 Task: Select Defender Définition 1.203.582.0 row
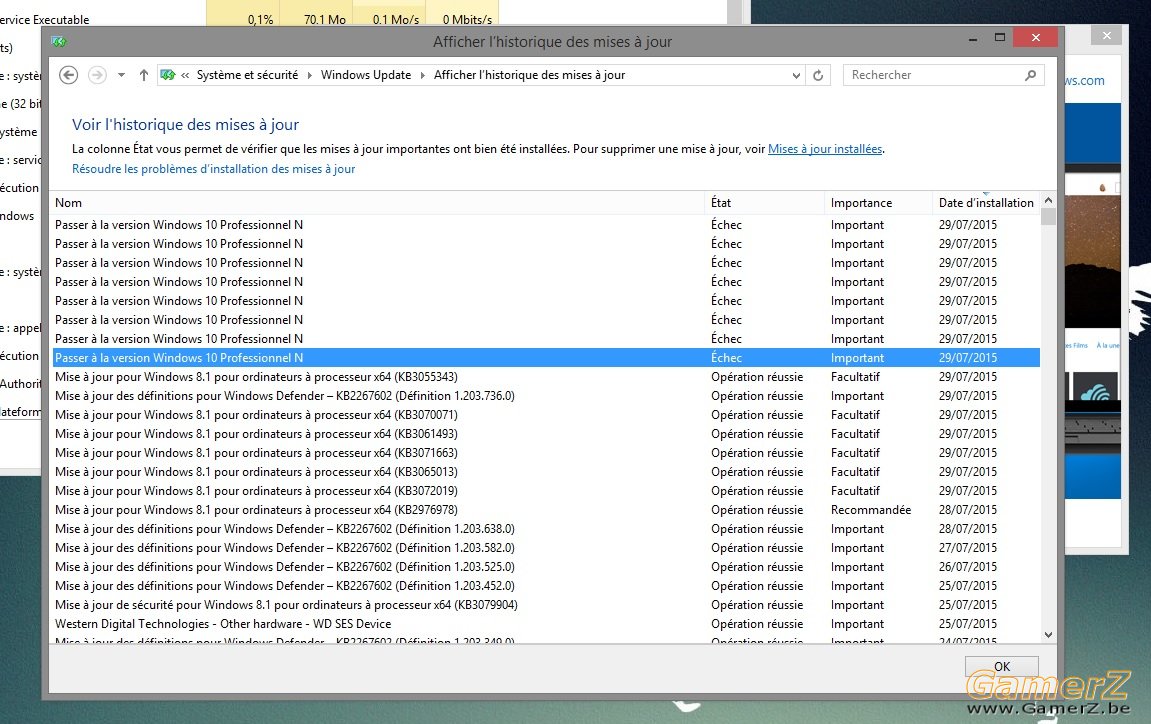(545, 549)
